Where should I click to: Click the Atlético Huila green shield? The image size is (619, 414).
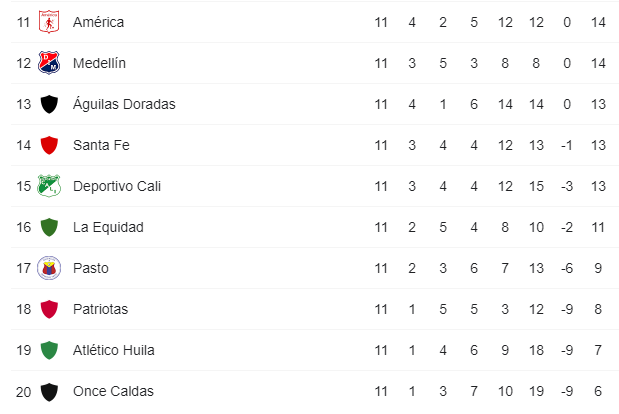pos(49,350)
